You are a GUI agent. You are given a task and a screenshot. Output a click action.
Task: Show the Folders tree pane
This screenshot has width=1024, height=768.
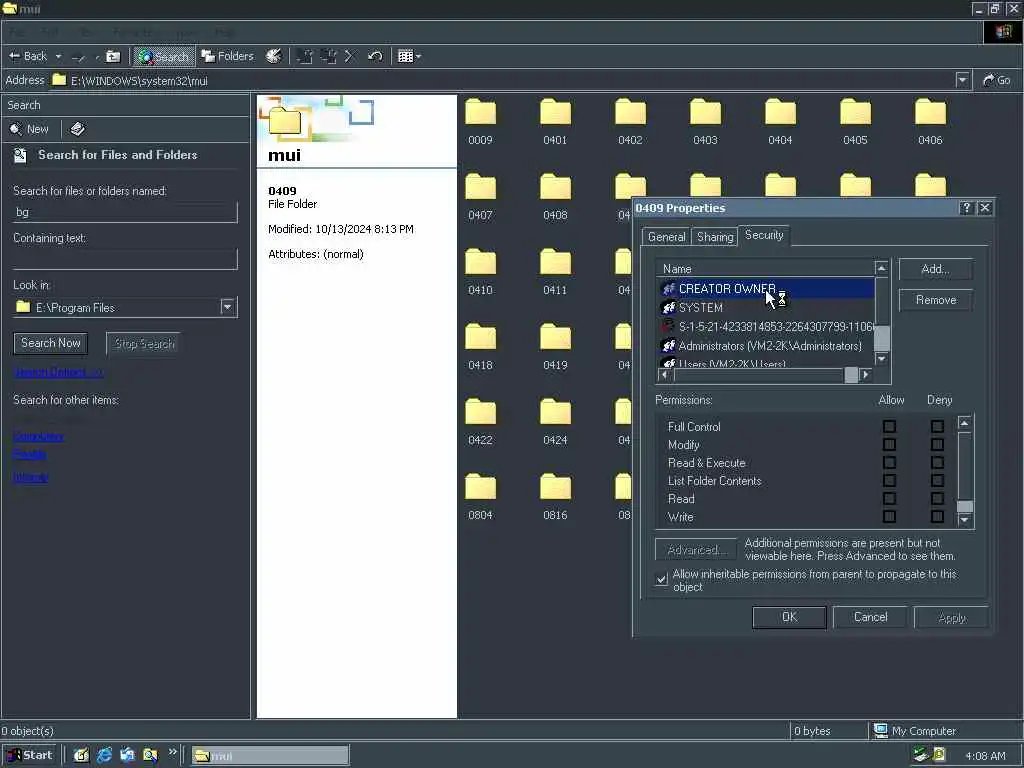point(227,56)
